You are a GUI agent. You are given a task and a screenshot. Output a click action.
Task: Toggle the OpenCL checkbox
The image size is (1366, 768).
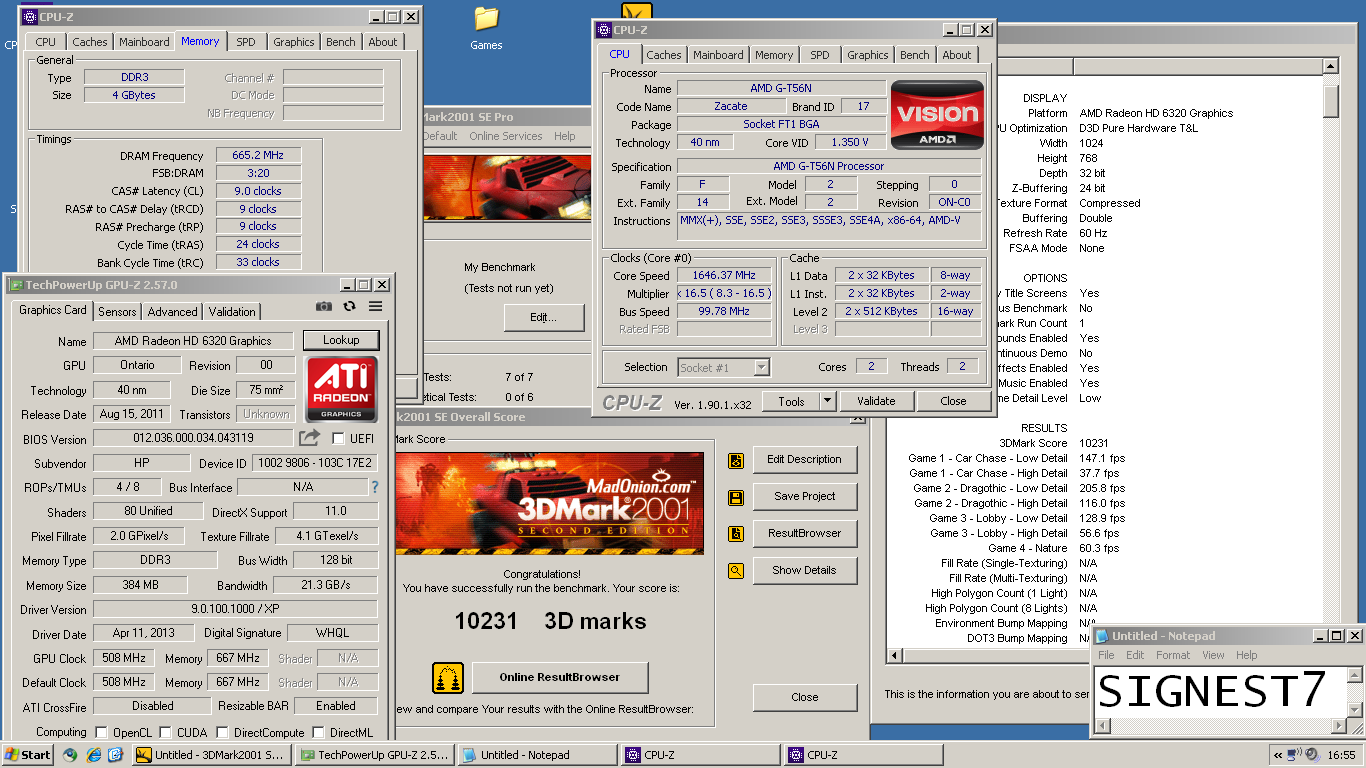(x=101, y=733)
